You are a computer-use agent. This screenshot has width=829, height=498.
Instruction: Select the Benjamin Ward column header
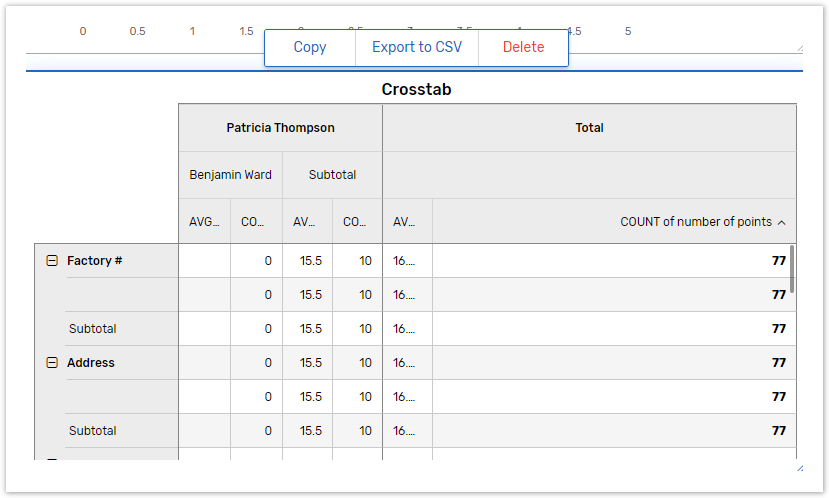pos(230,175)
